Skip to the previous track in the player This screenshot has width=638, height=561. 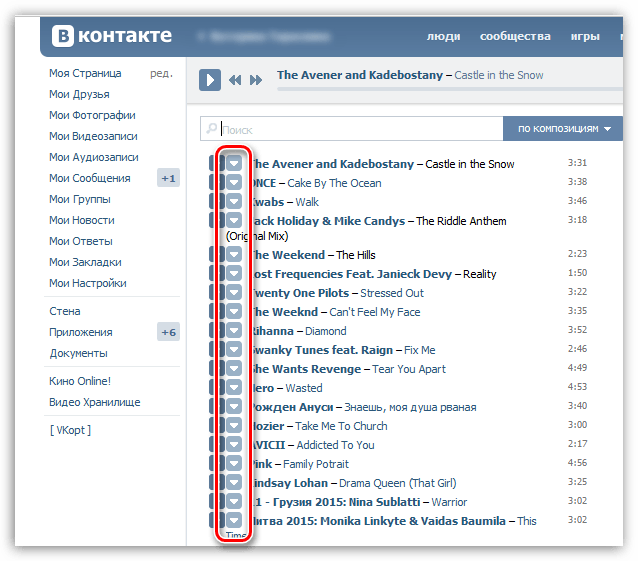coord(235,80)
